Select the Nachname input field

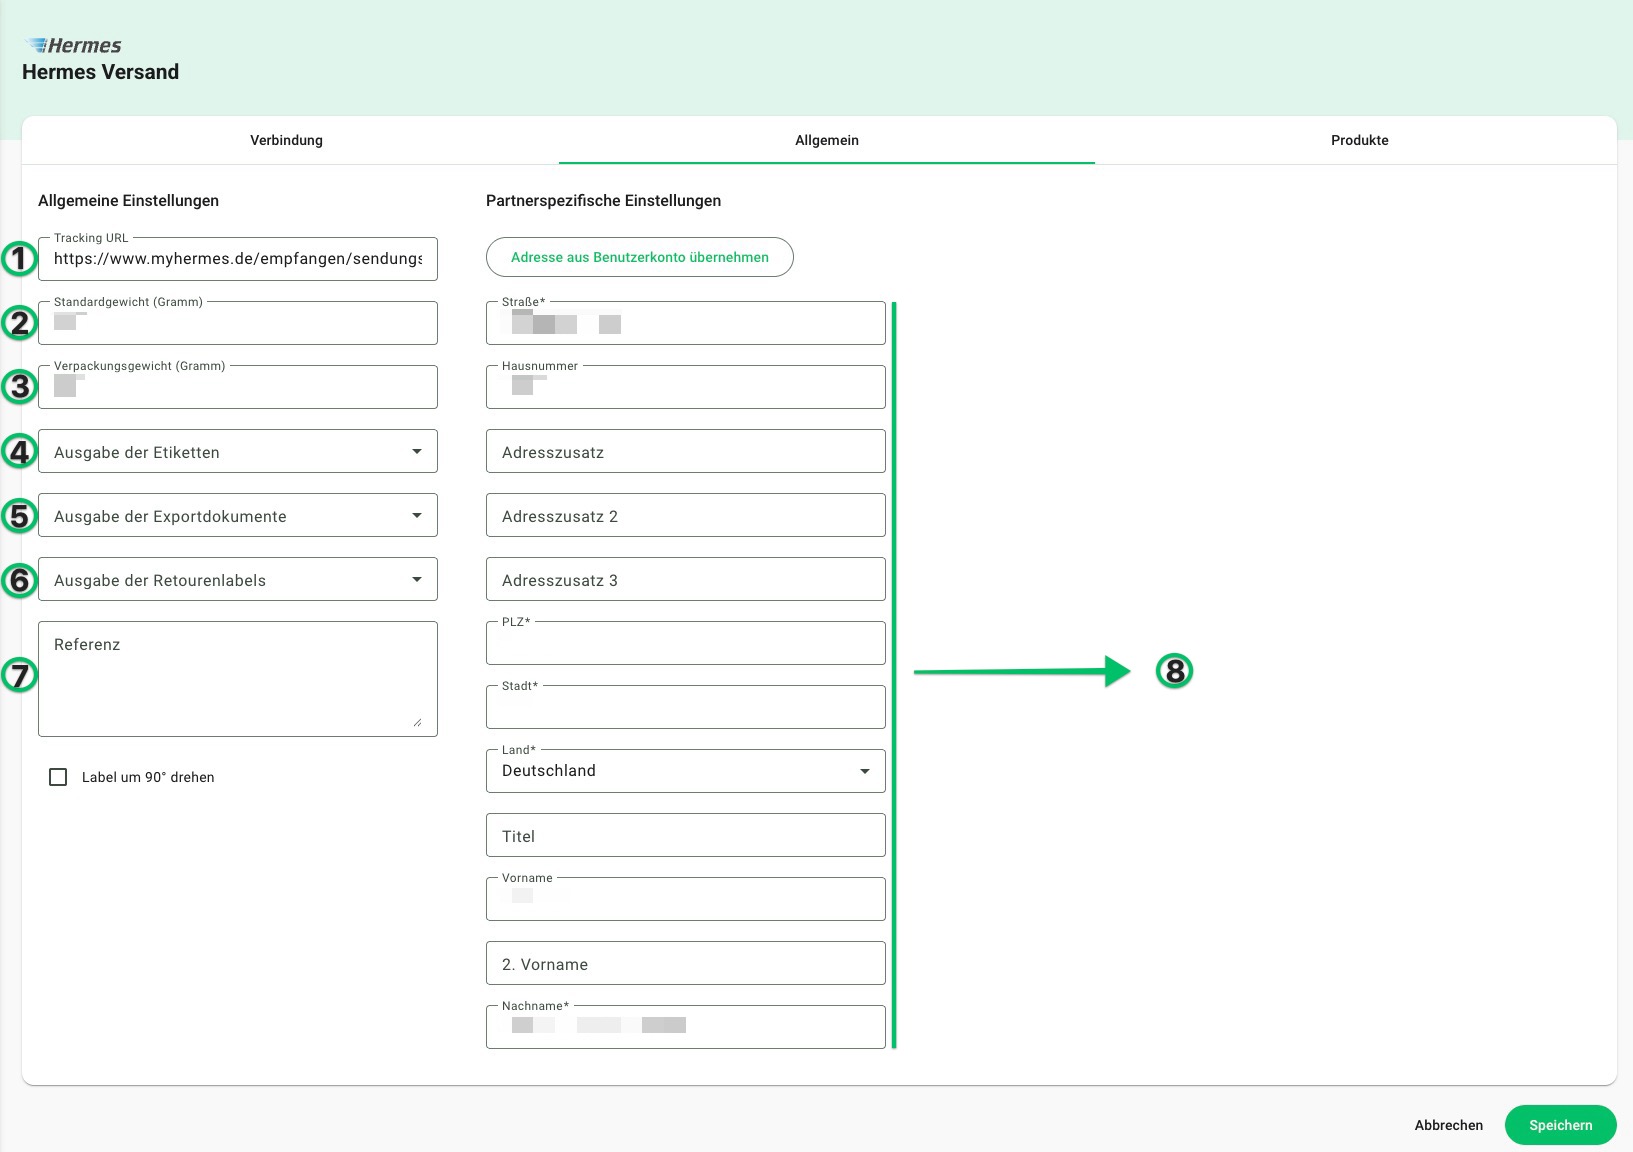point(686,1027)
